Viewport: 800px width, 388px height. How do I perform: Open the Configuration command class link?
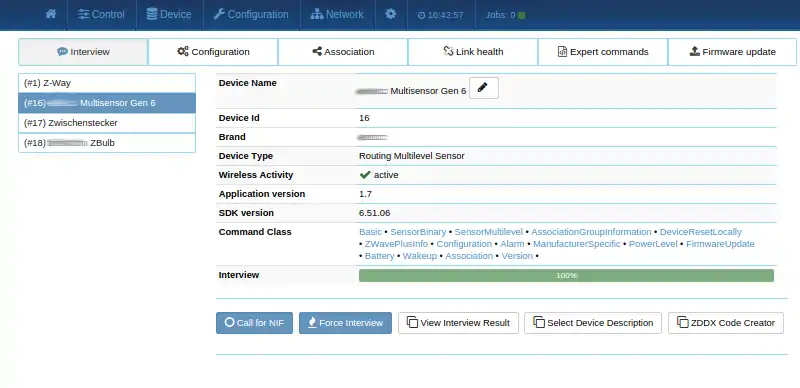tap(464, 244)
